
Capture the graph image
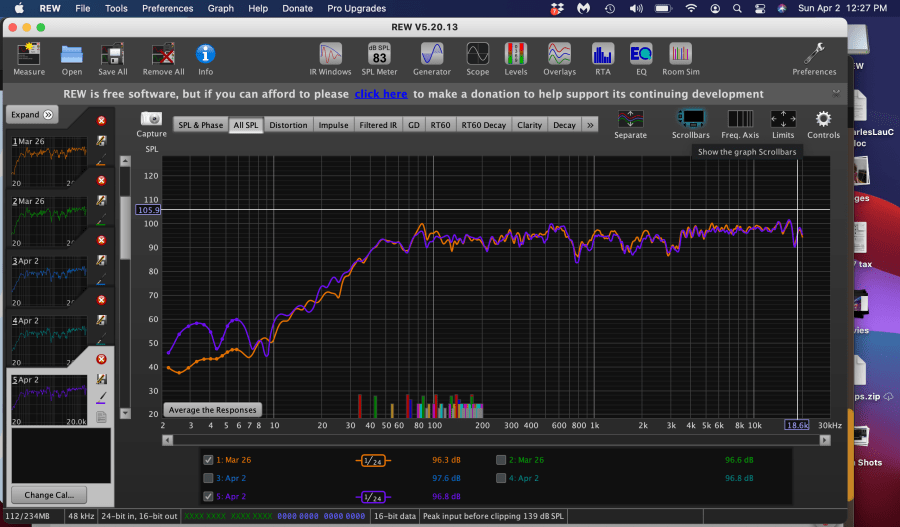tap(152, 124)
